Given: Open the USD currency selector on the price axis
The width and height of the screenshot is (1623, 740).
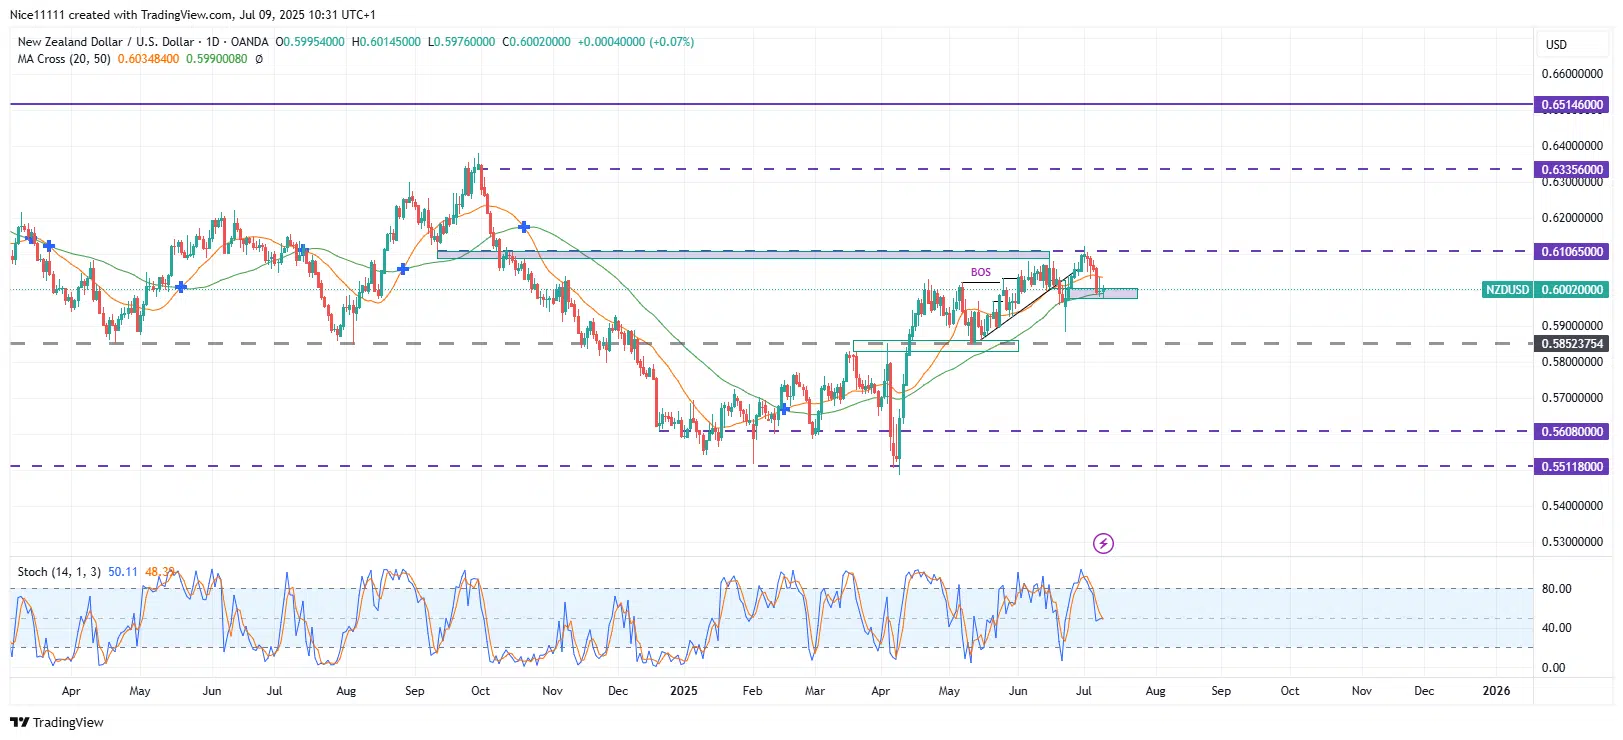Looking at the screenshot, I should point(1556,44).
